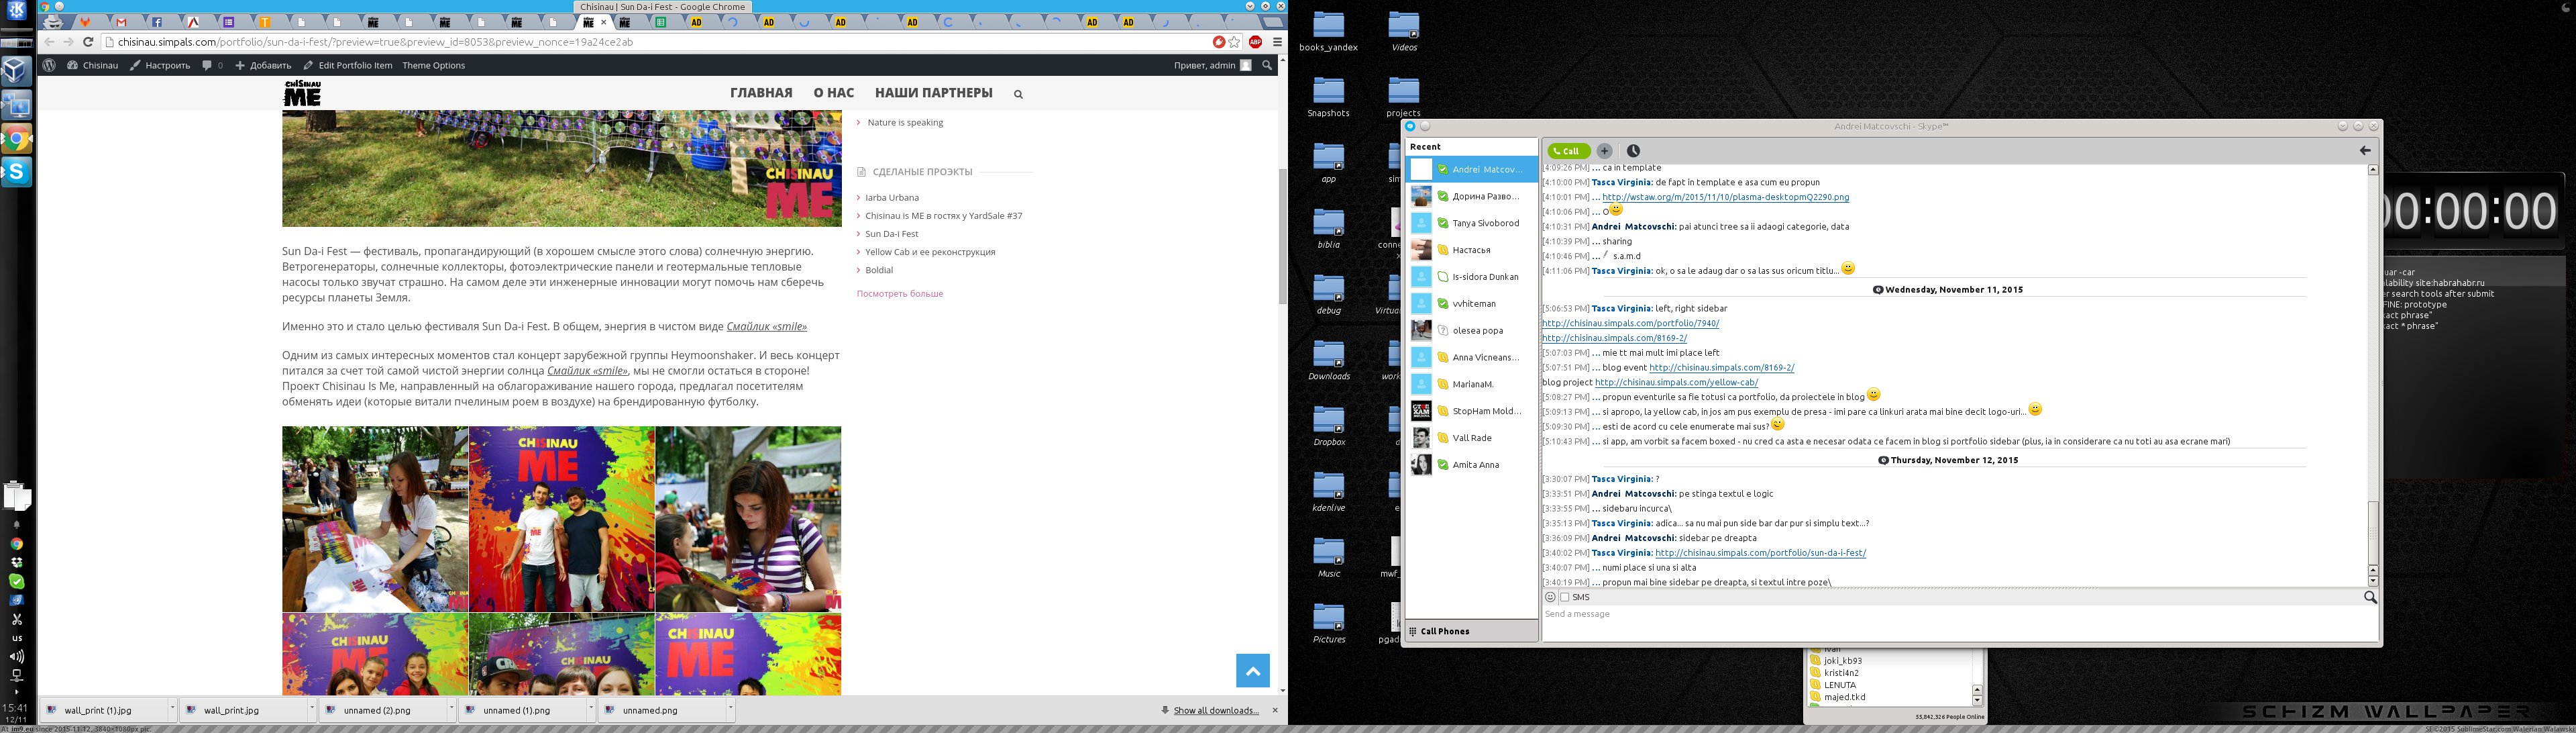Start a Skype call with Call button

click(x=1568, y=151)
